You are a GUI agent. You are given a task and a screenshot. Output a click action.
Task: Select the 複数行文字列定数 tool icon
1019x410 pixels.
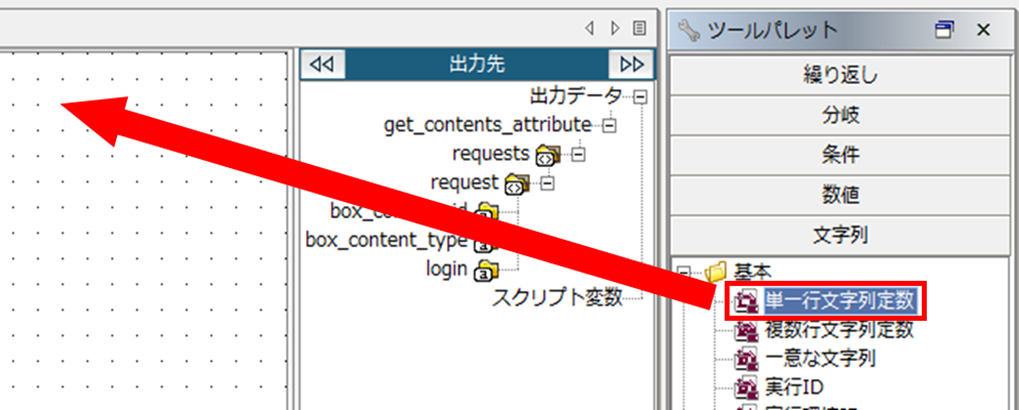point(747,329)
